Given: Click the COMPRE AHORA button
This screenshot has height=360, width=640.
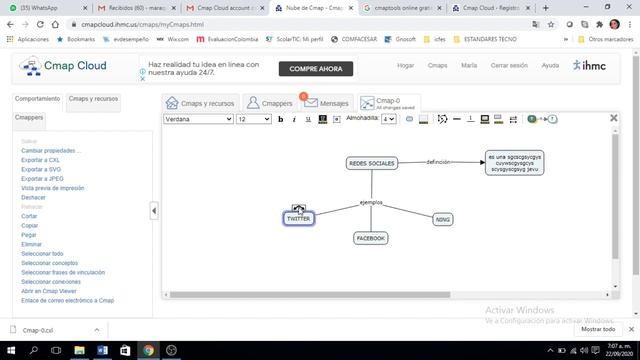Looking at the screenshot, I should point(316,69).
